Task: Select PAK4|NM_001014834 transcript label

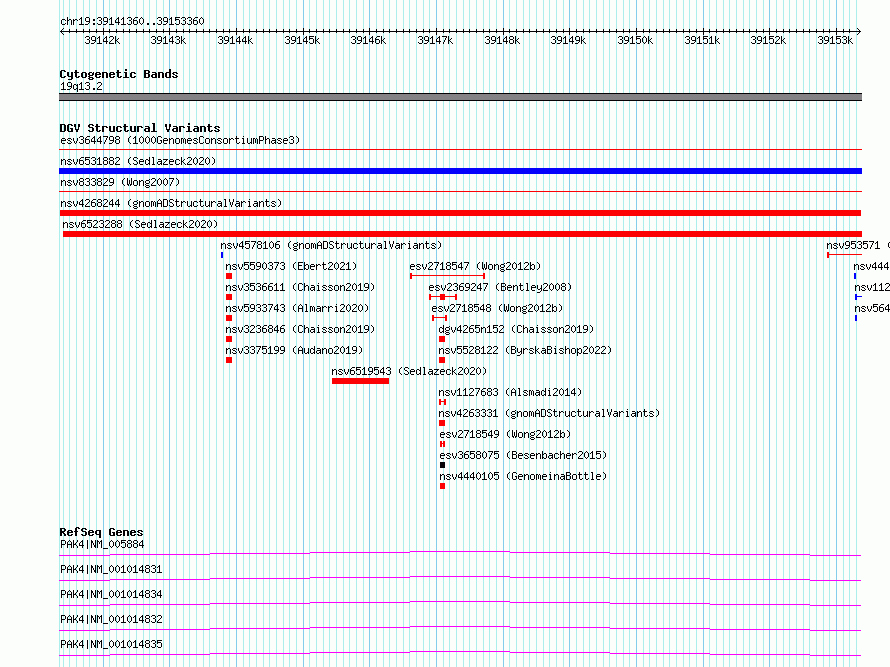Action: point(111,594)
